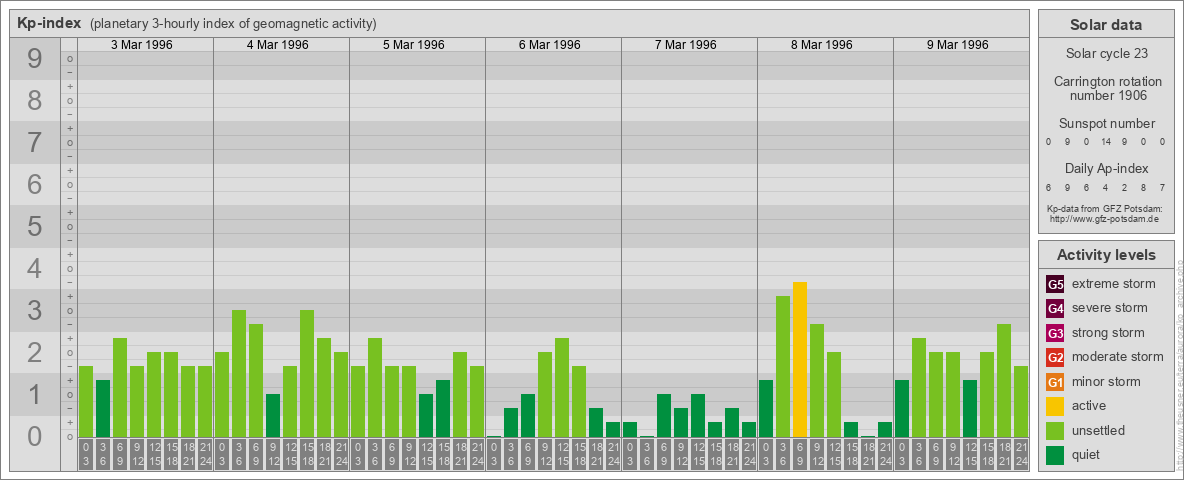The image size is (1184, 480).
Task: Click the 'unsettled' legend text
Action: click(x=1099, y=430)
